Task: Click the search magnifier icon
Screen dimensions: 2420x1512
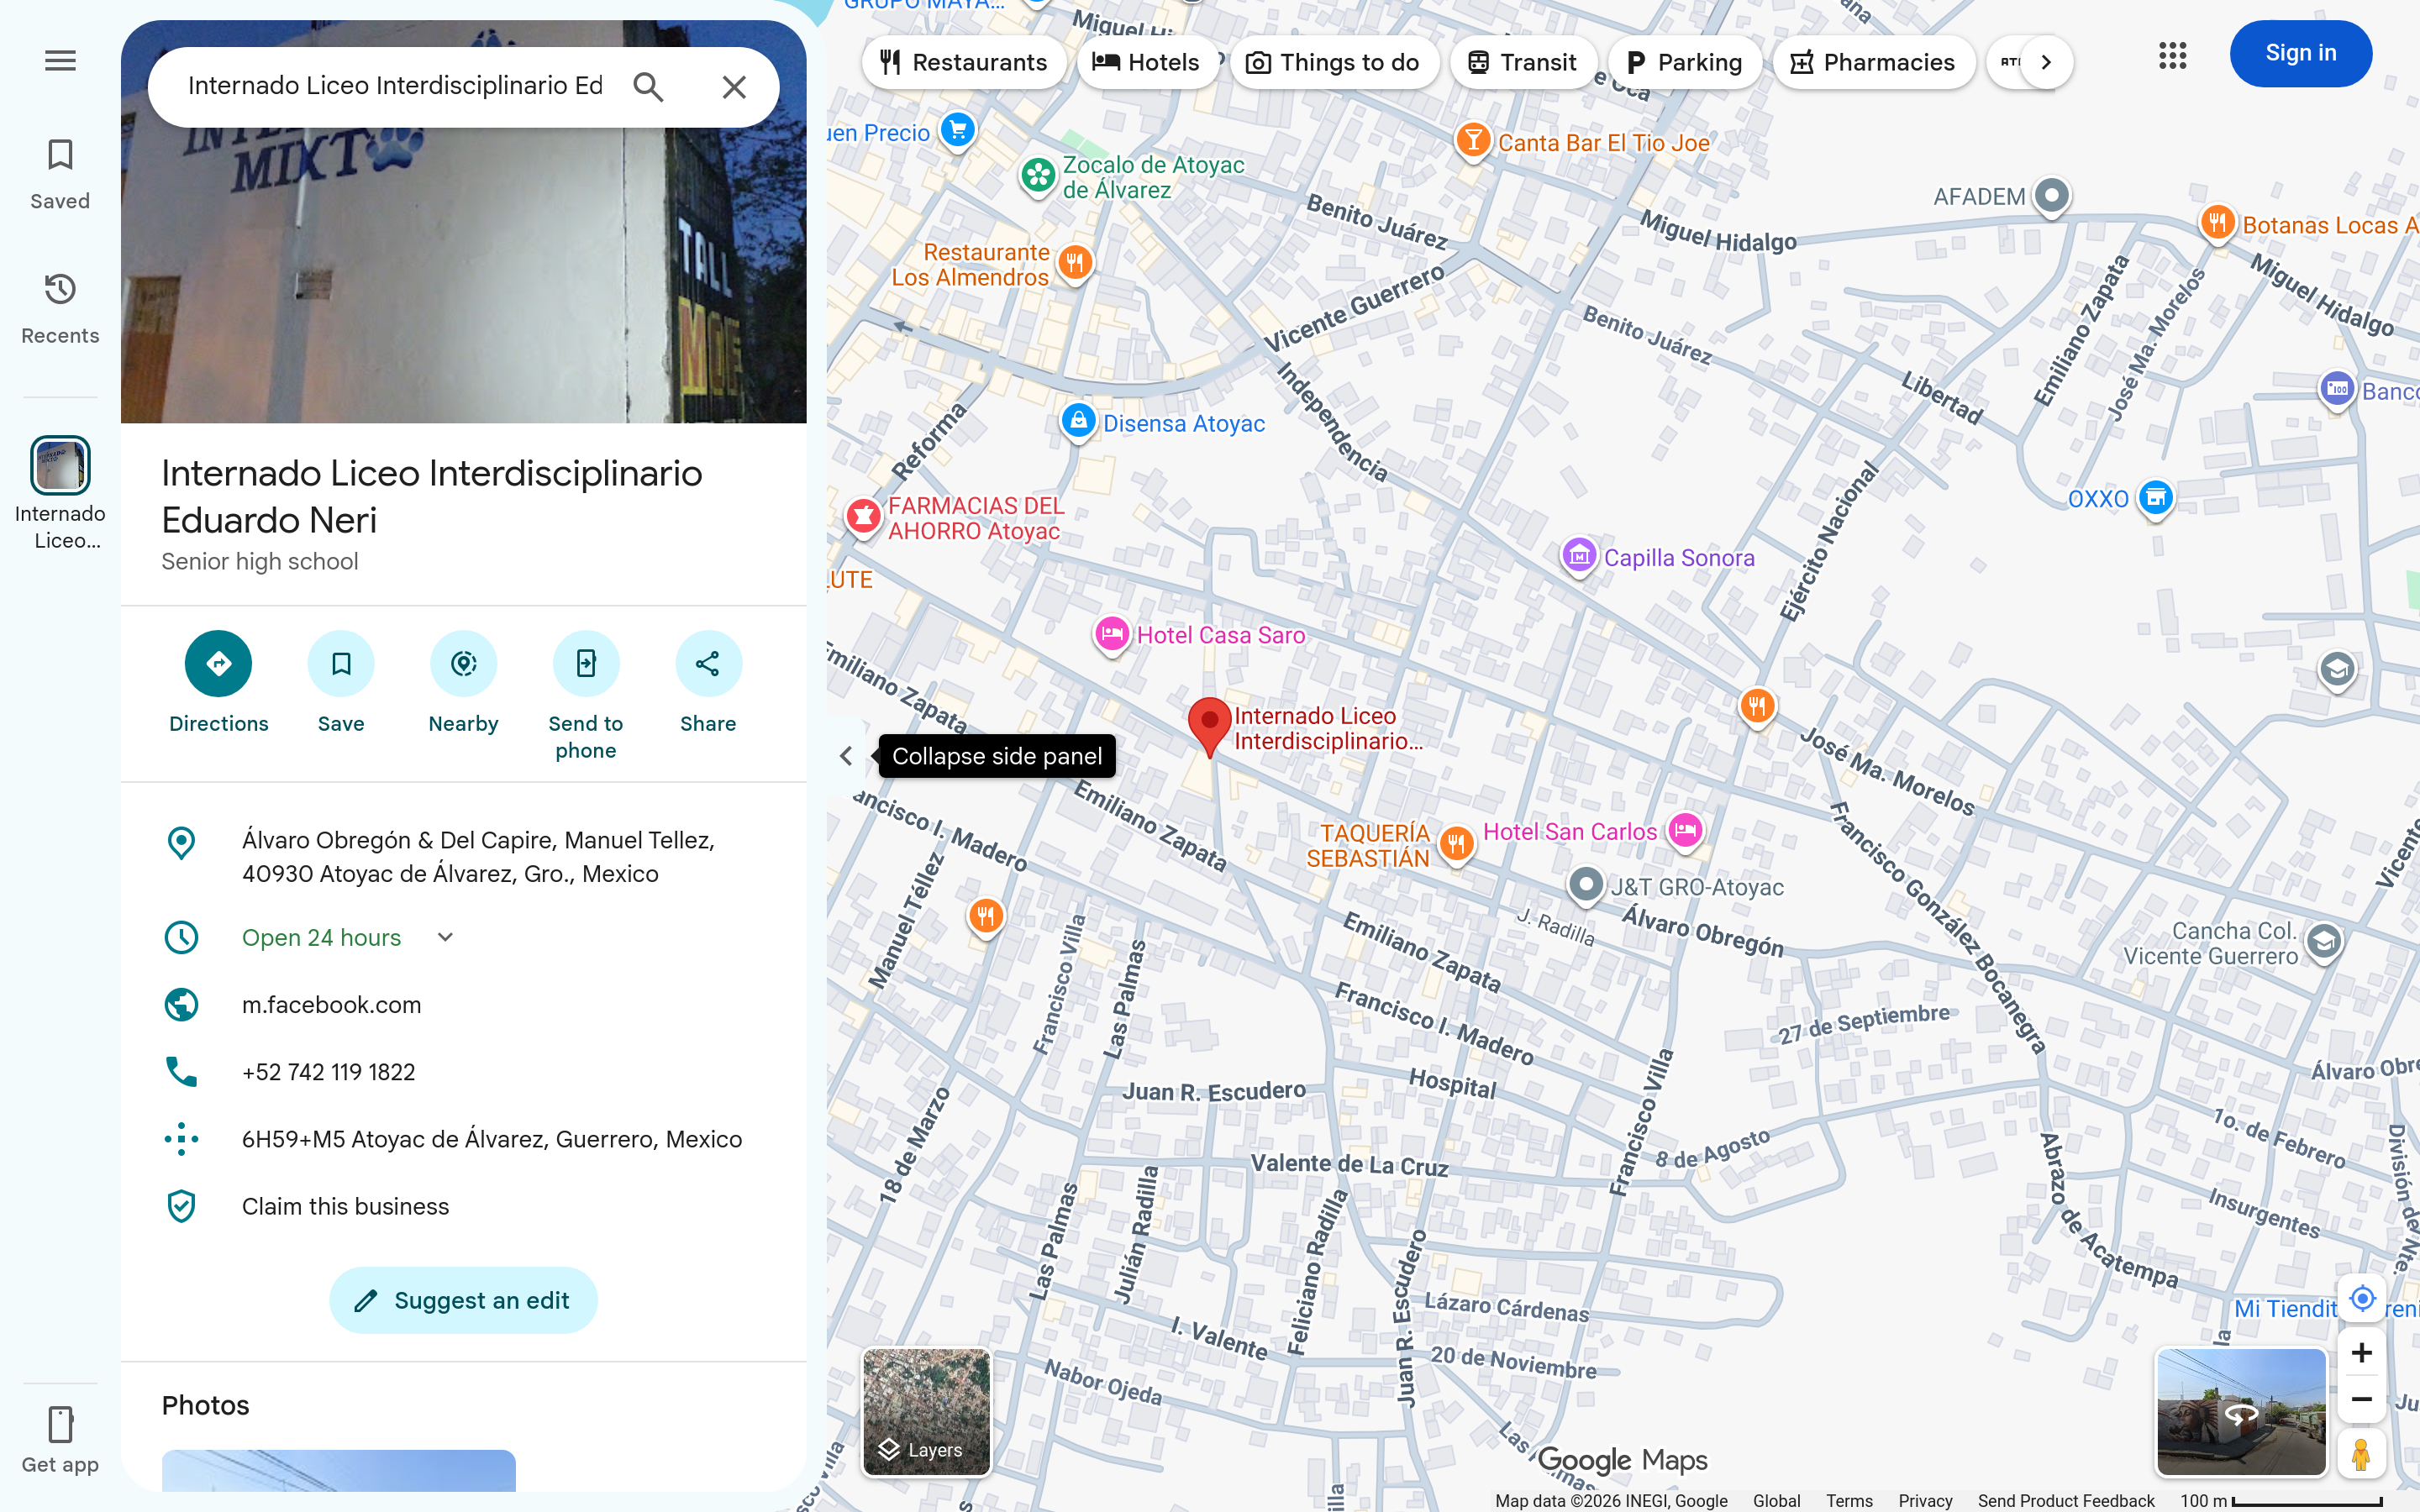Action: click(648, 87)
